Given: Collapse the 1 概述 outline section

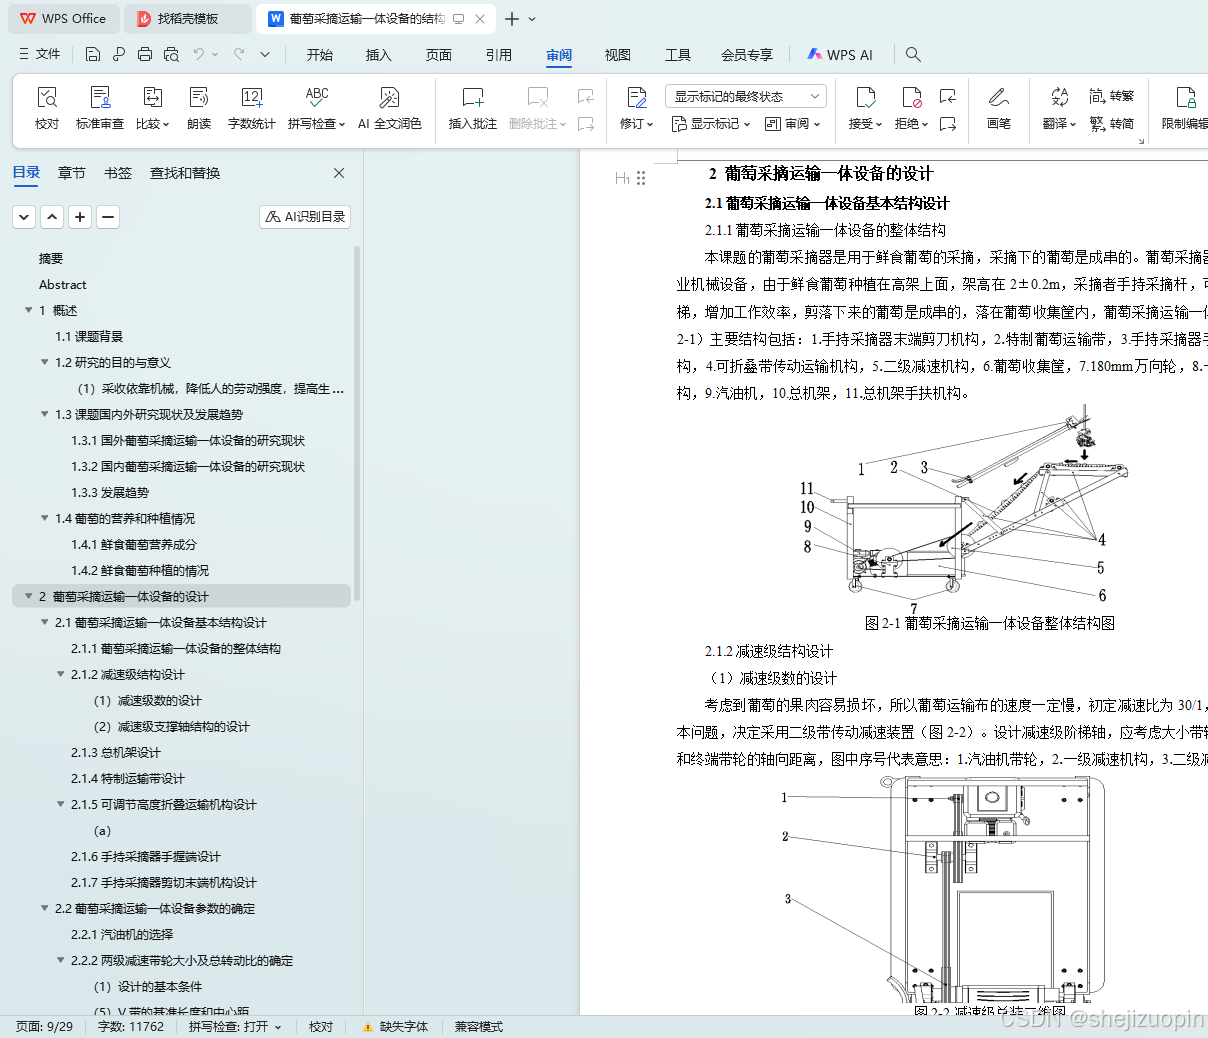Looking at the screenshot, I should [x=28, y=310].
